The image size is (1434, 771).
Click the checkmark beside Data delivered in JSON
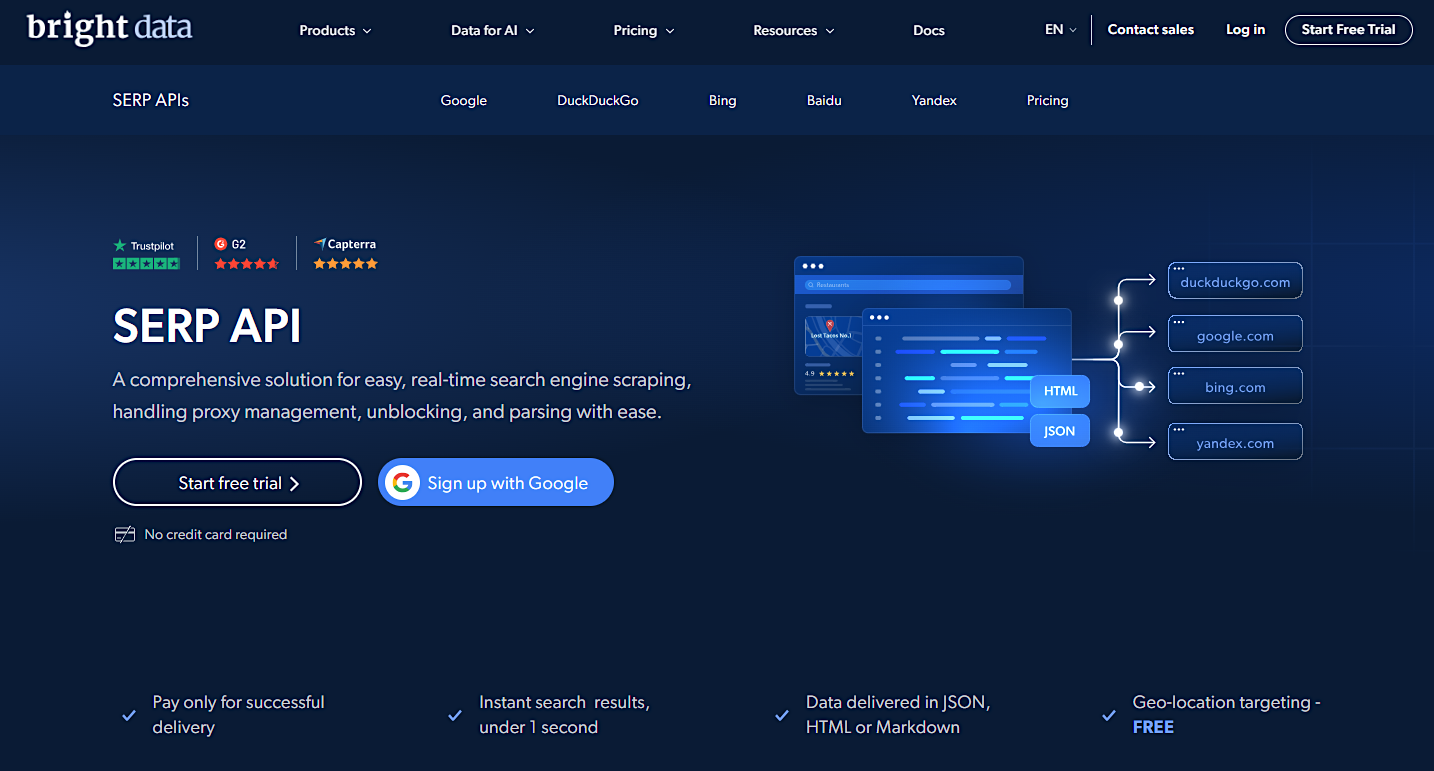tap(782, 715)
